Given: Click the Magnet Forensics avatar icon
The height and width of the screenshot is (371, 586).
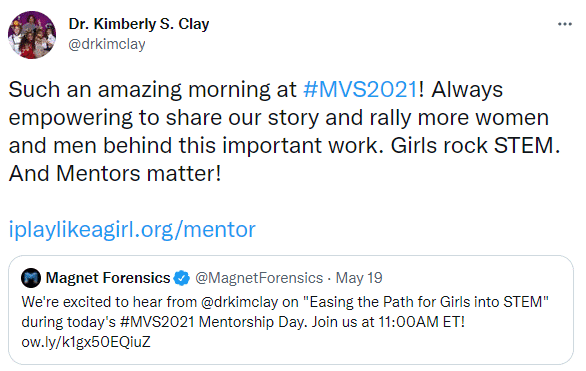Looking at the screenshot, I should [x=31, y=278].
